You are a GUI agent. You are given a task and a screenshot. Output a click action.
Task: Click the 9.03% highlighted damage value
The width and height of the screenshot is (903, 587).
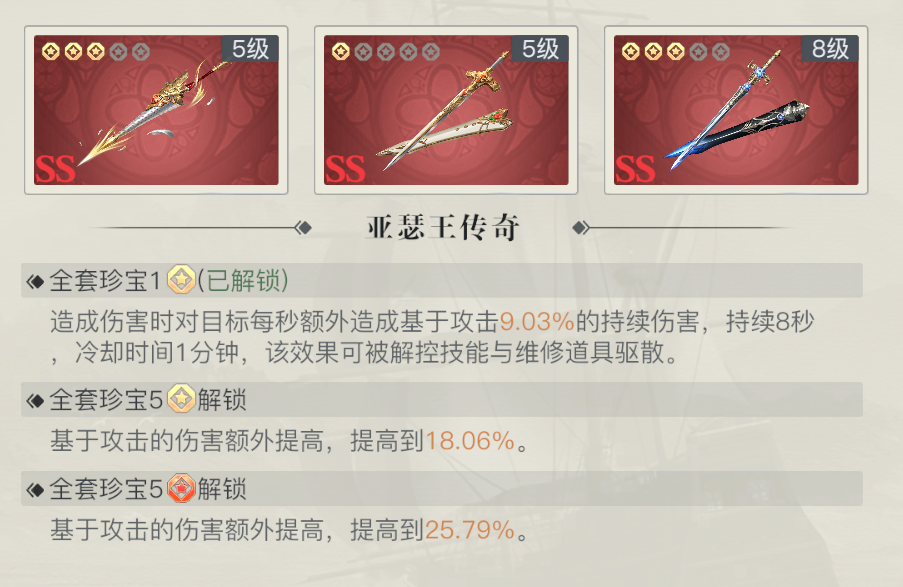537,321
